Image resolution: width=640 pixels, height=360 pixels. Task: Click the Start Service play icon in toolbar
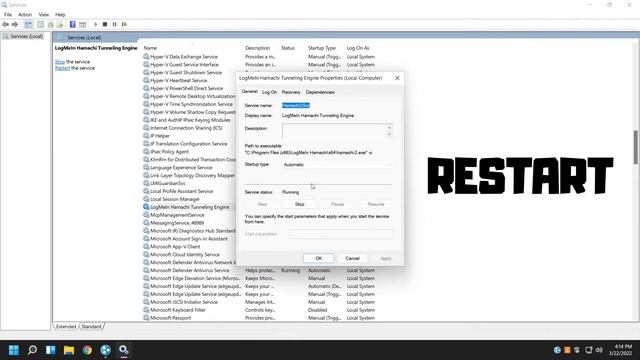click(96, 24)
